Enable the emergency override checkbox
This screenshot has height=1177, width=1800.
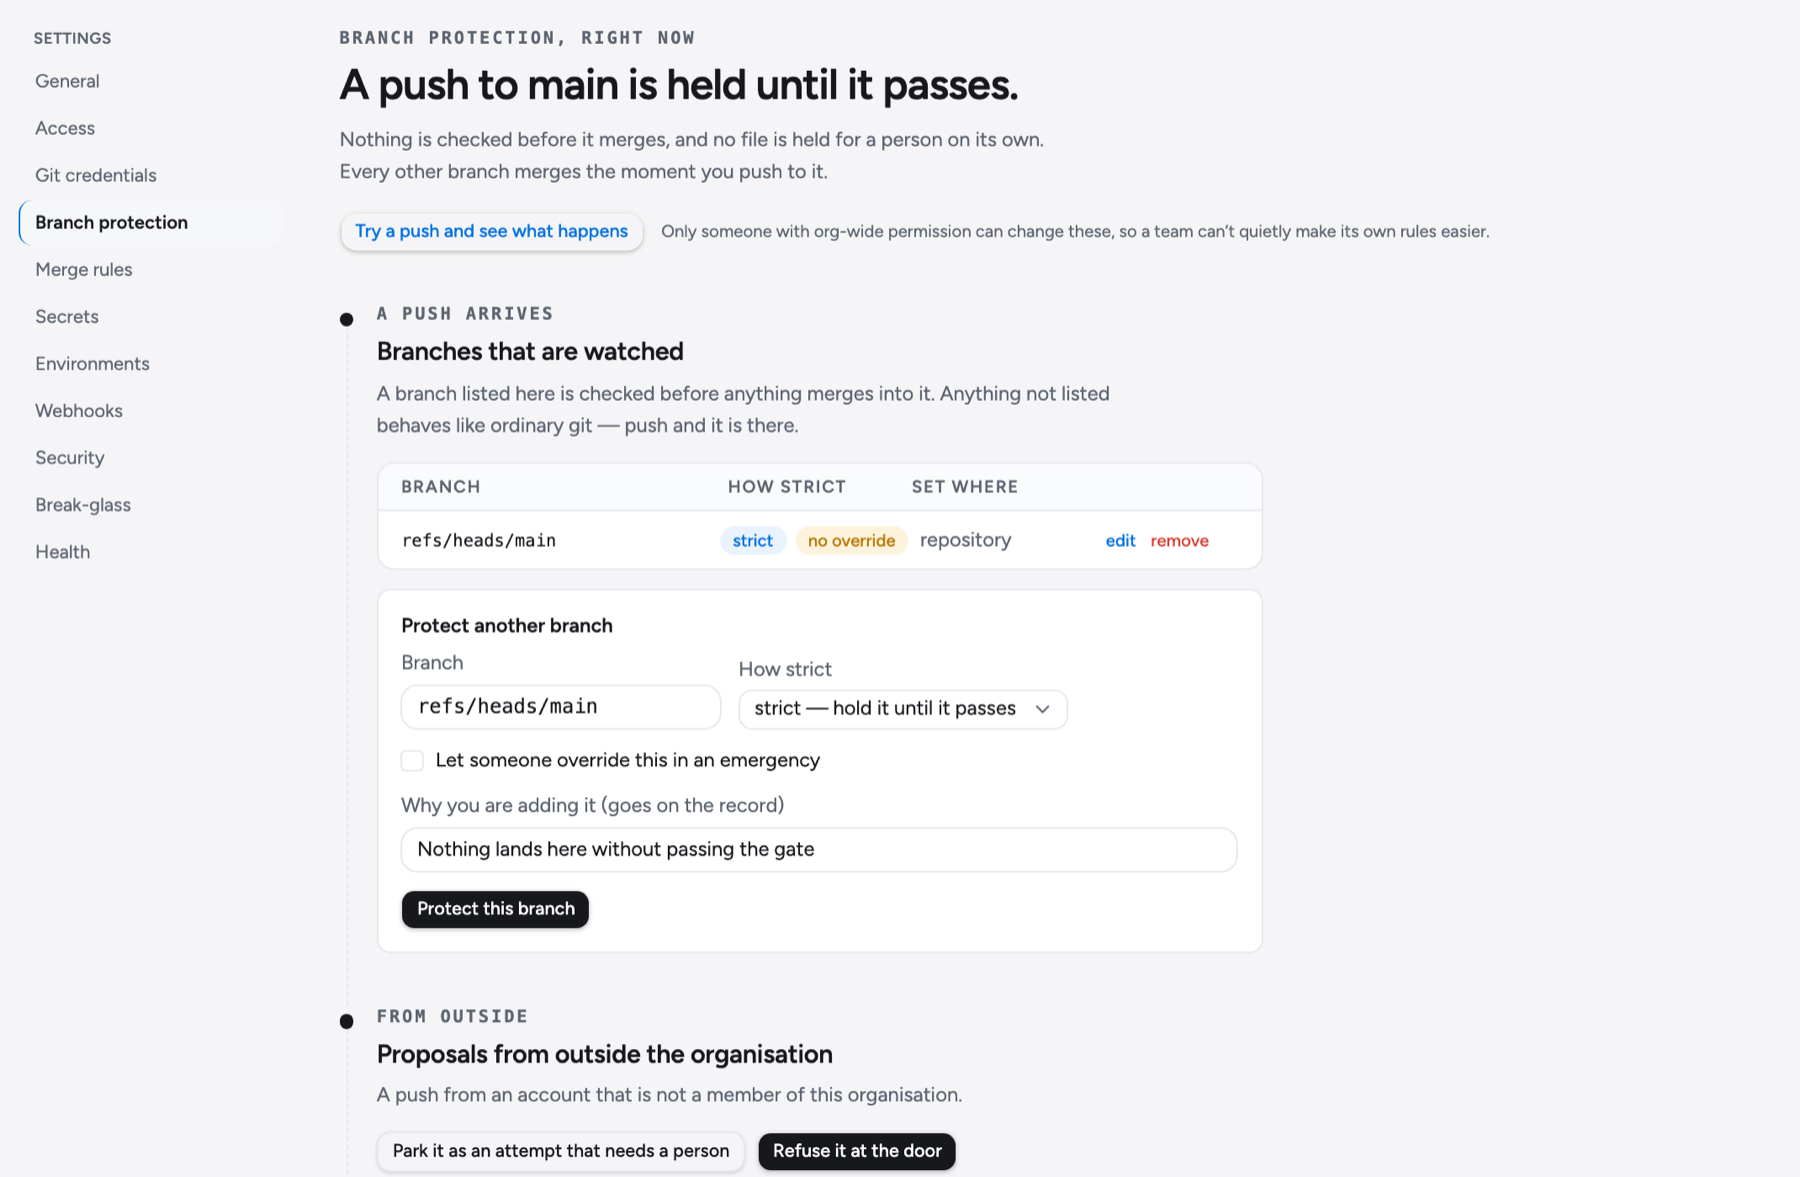[412, 761]
